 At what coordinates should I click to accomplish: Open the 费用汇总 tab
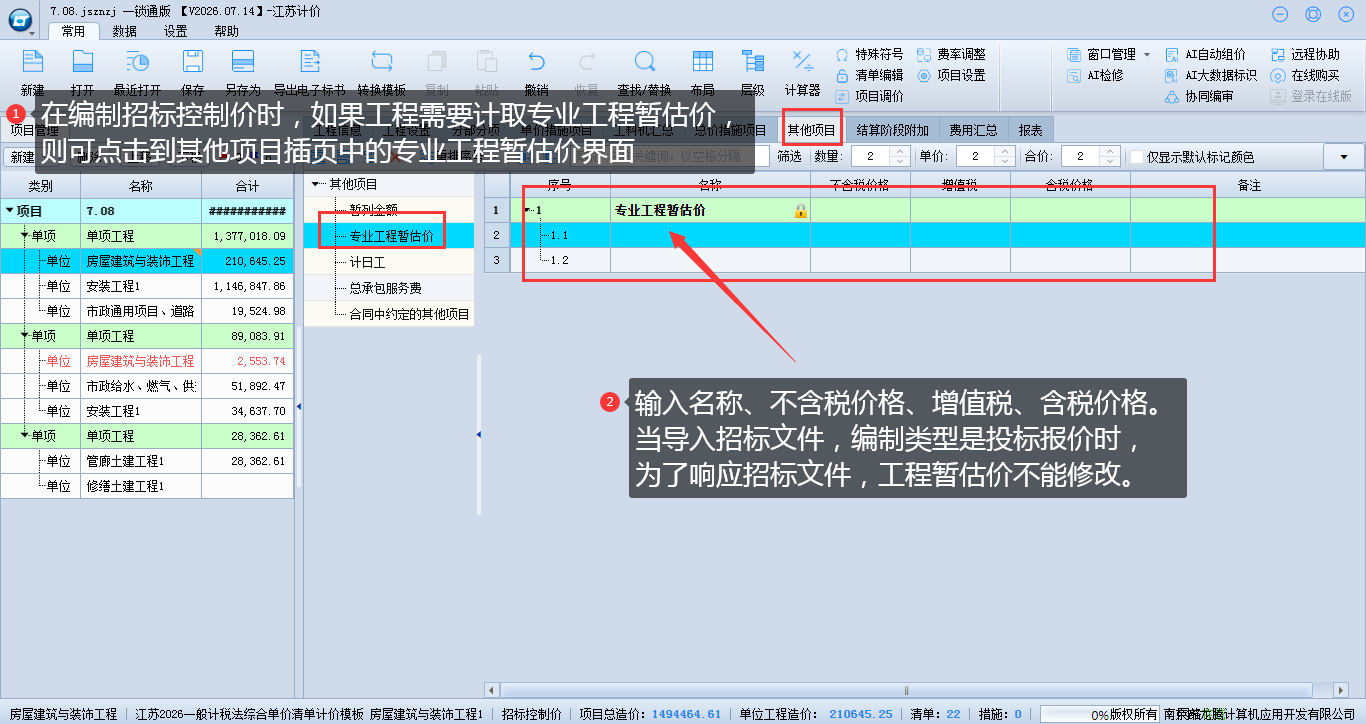pyautogui.click(x=974, y=130)
